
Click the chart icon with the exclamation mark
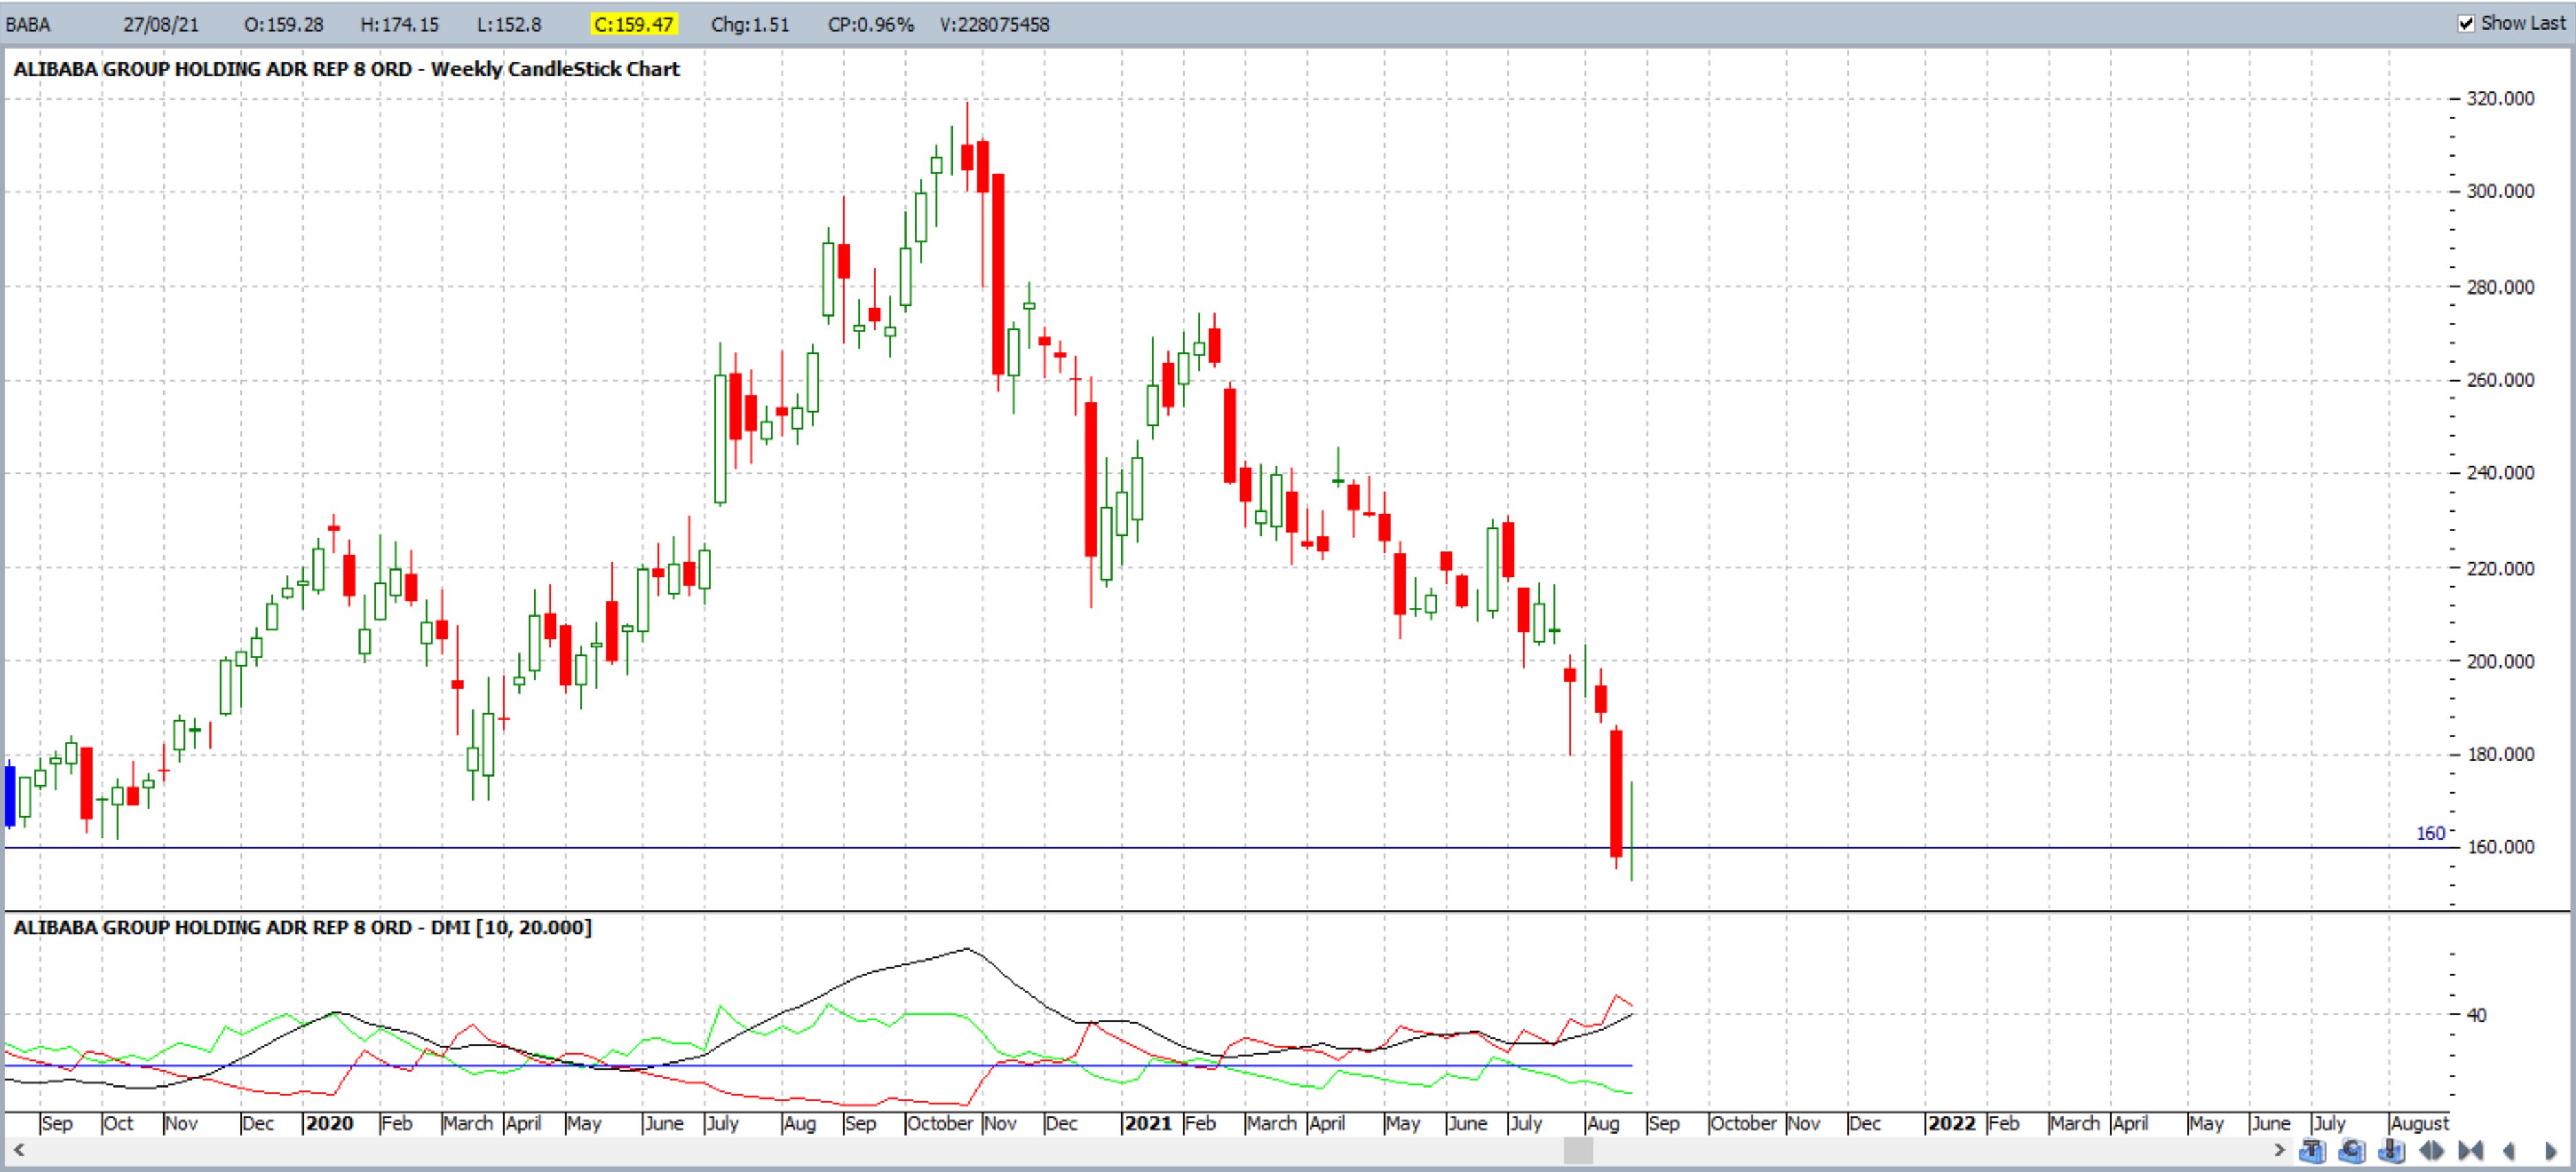click(2391, 1151)
